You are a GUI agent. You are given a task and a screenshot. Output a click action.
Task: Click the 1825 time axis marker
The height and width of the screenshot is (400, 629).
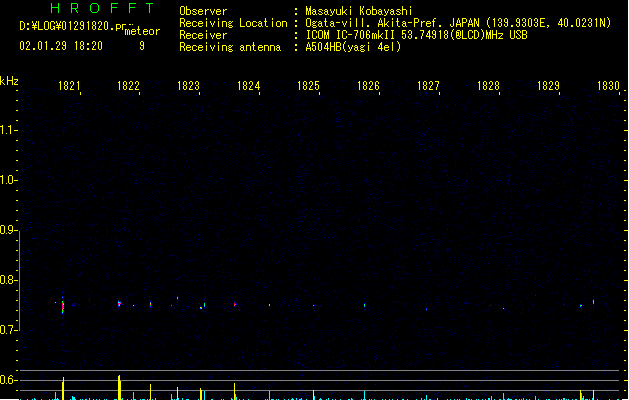[308, 86]
